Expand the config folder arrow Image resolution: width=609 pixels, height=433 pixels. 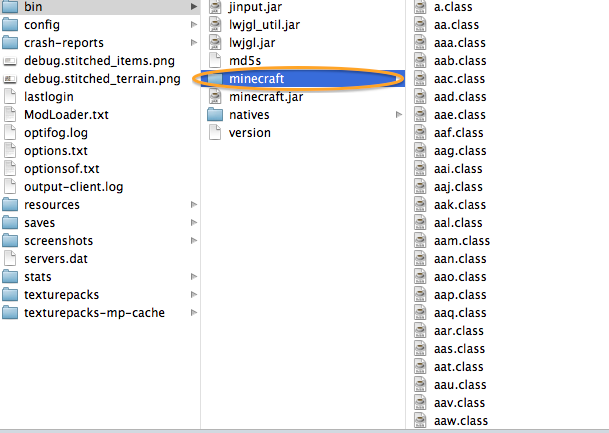coord(193,25)
